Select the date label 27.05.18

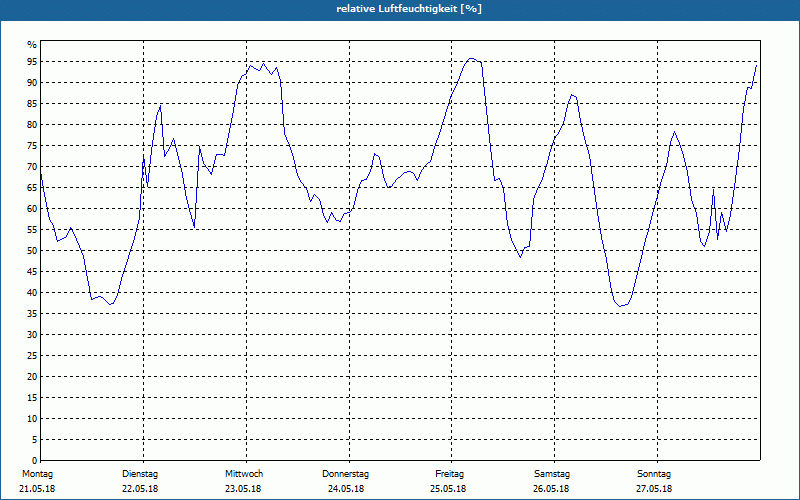point(654,489)
